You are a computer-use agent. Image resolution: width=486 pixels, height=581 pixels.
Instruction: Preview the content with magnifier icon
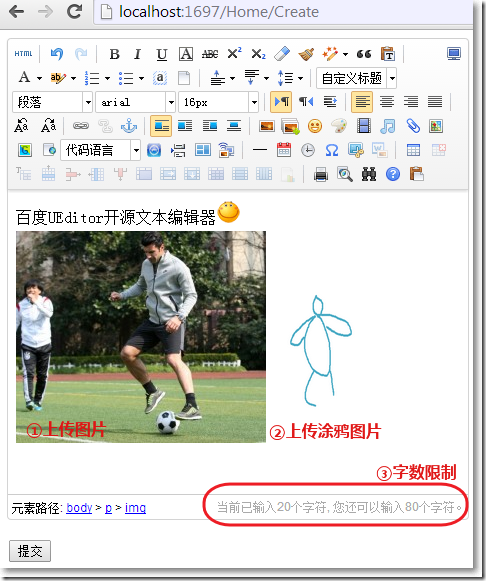point(345,174)
